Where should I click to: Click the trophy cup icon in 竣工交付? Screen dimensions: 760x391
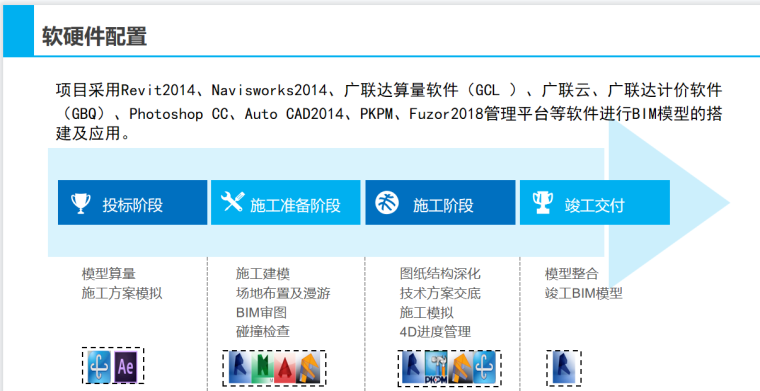pyautogui.click(x=543, y=203)
